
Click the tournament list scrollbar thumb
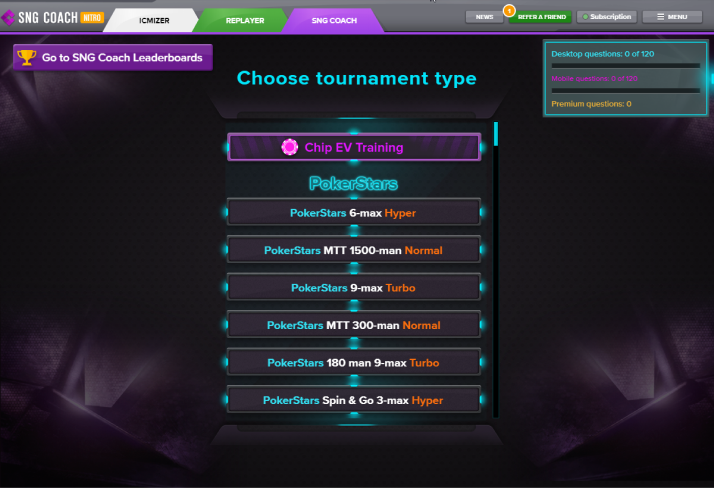(496, 134)
